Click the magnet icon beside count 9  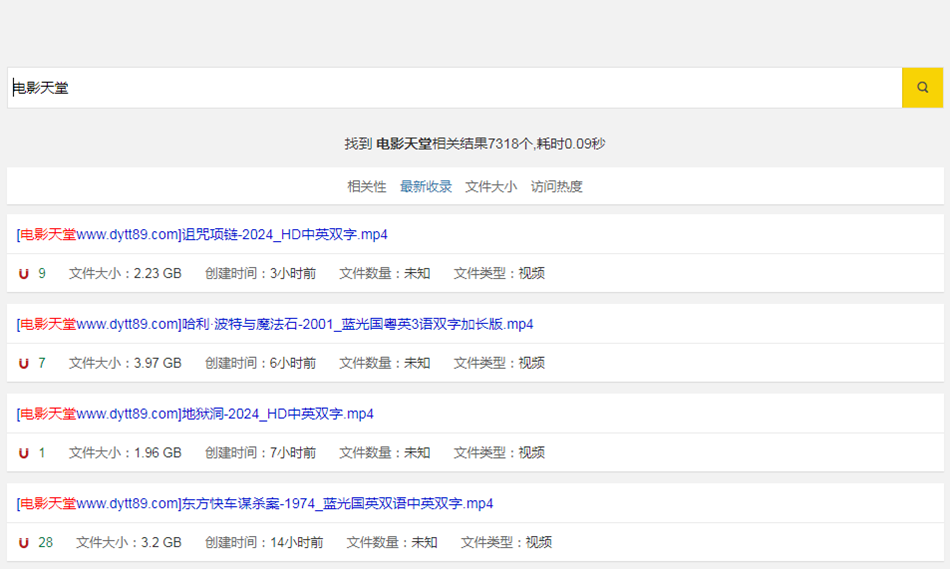pos(24,274)
